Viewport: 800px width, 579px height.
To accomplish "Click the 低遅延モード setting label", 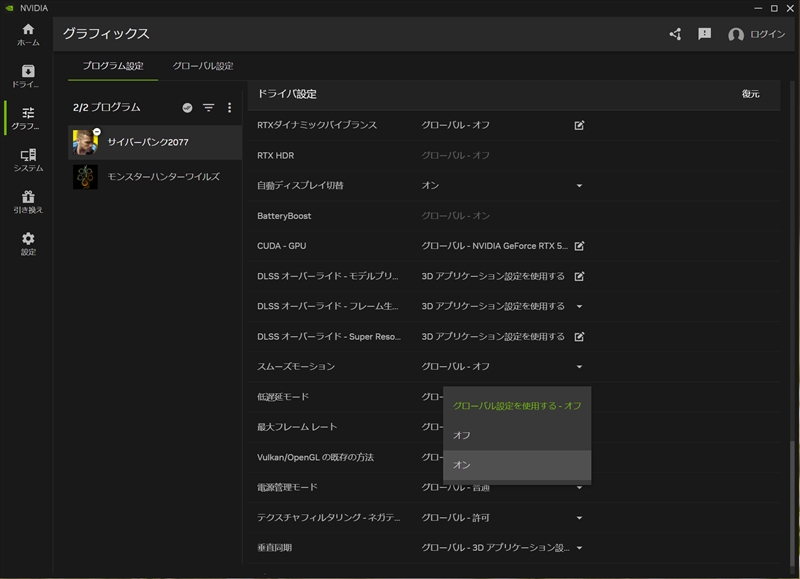I will pyautogui.click(x=283, y=397).
